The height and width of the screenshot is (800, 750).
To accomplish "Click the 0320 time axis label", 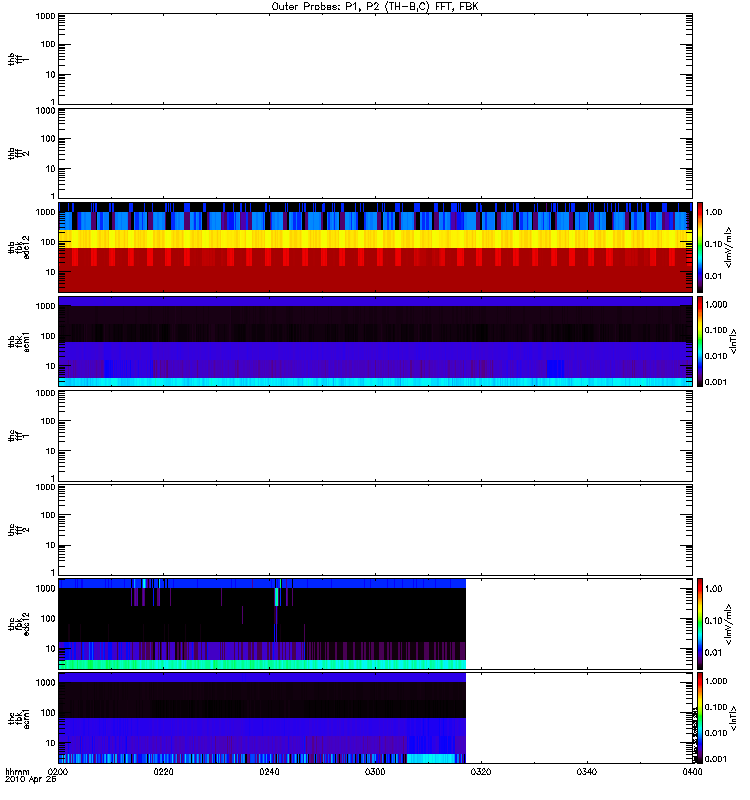I will (481, 772).
